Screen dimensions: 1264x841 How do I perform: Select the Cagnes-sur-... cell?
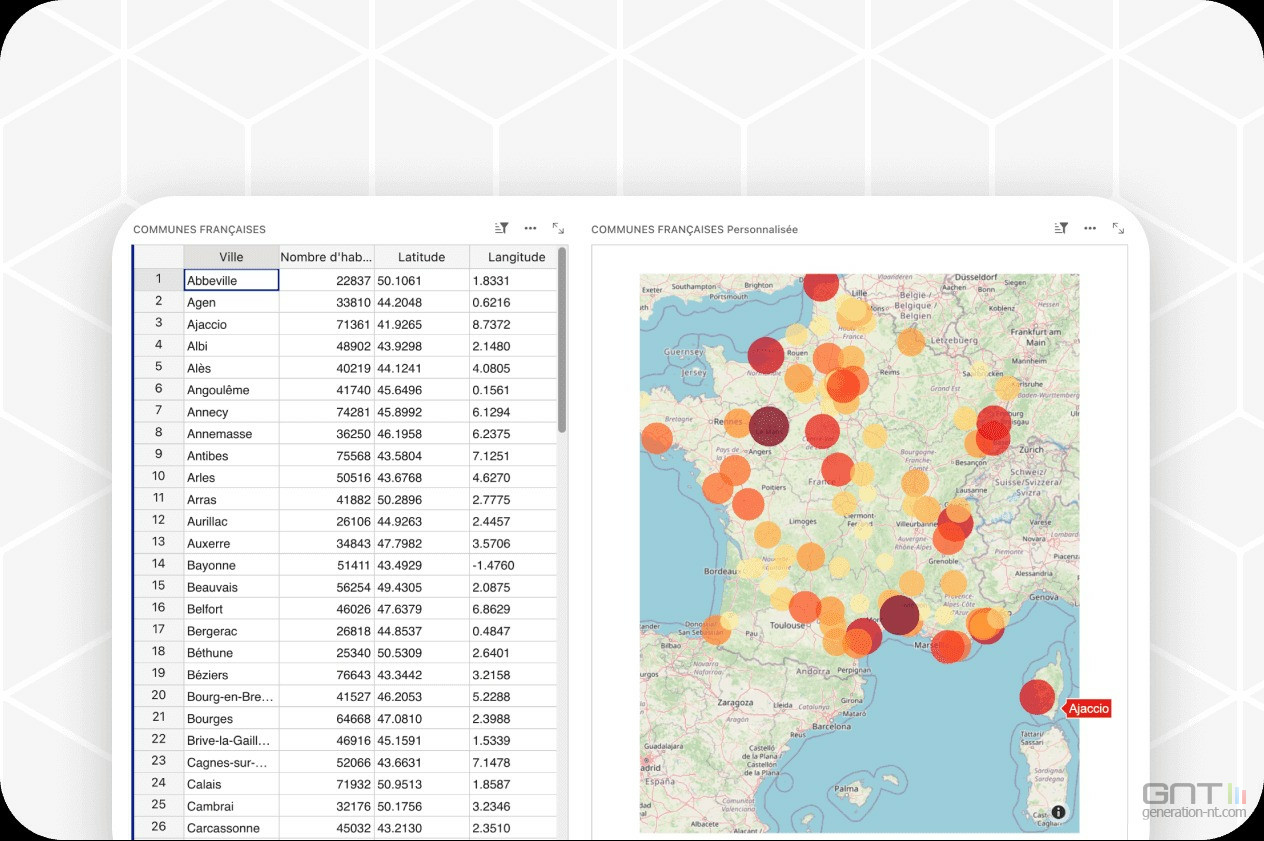click(231, 762)
